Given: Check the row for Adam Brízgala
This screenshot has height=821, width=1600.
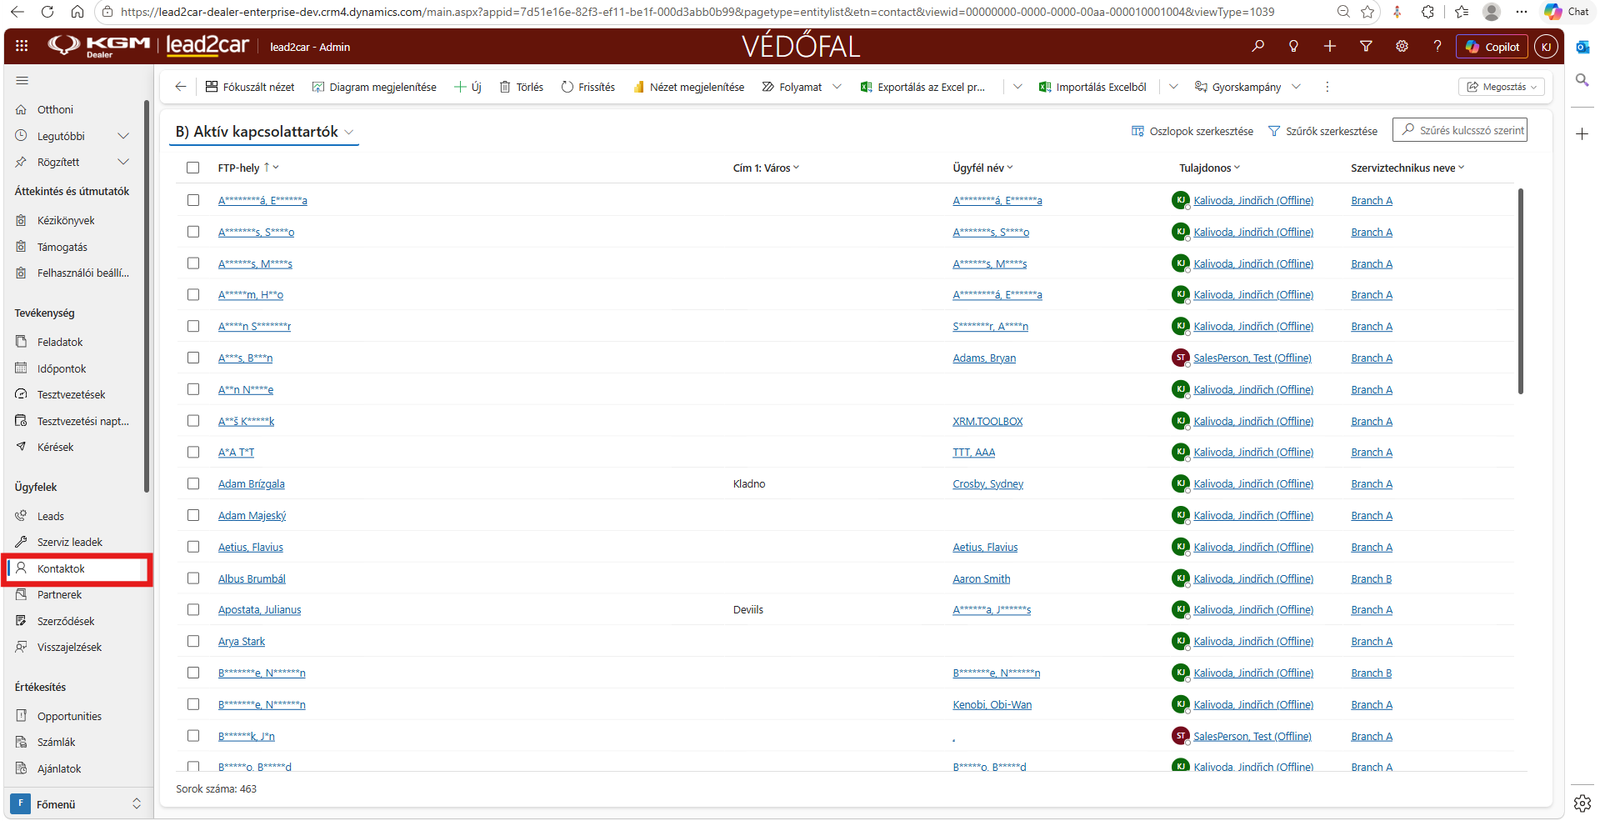Looking at the screenshot, I should (193, 484).
